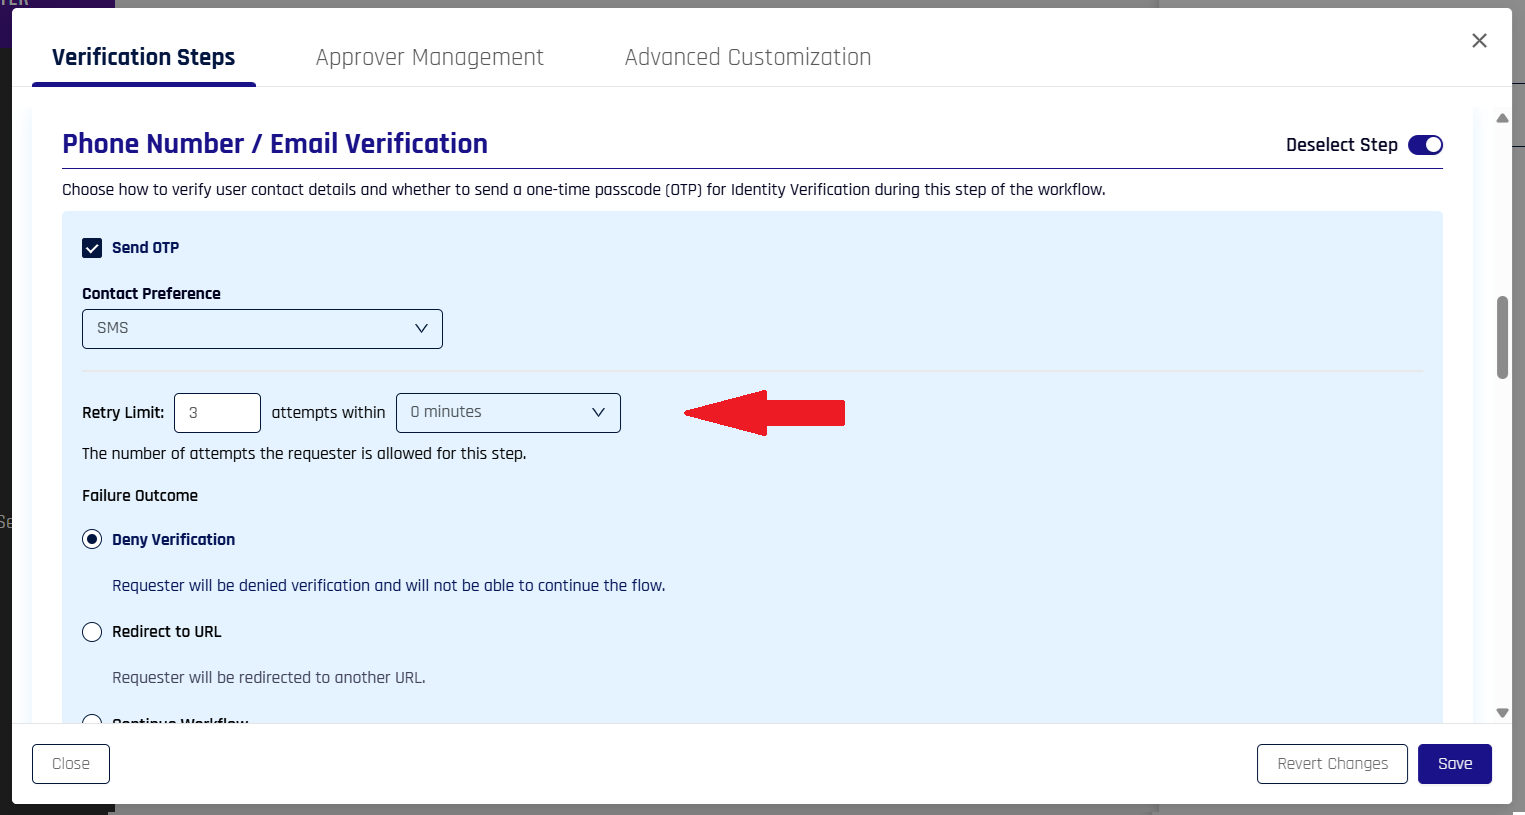This screenshot has width=1525, height=815.
Task: Select the Verification Steps tab
Action: point(144,58)
